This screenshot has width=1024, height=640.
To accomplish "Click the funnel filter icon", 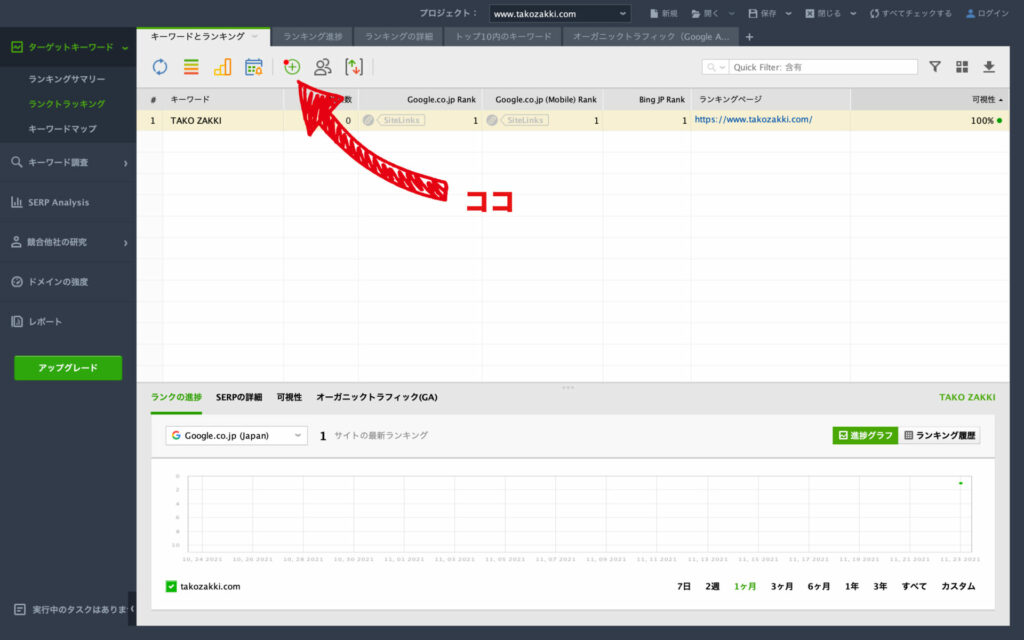I will [x=935, y=67].
